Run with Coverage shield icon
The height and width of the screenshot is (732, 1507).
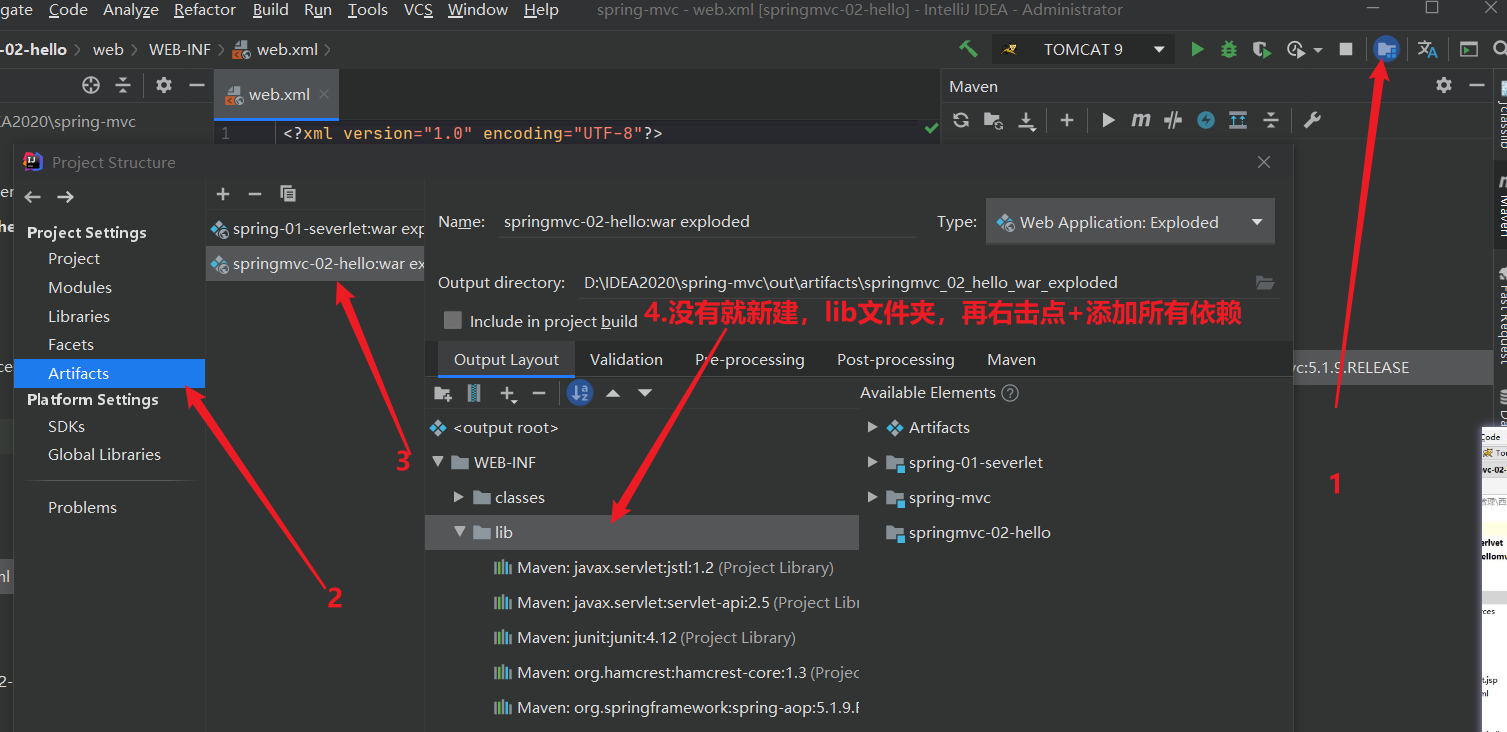(1261, 49)
